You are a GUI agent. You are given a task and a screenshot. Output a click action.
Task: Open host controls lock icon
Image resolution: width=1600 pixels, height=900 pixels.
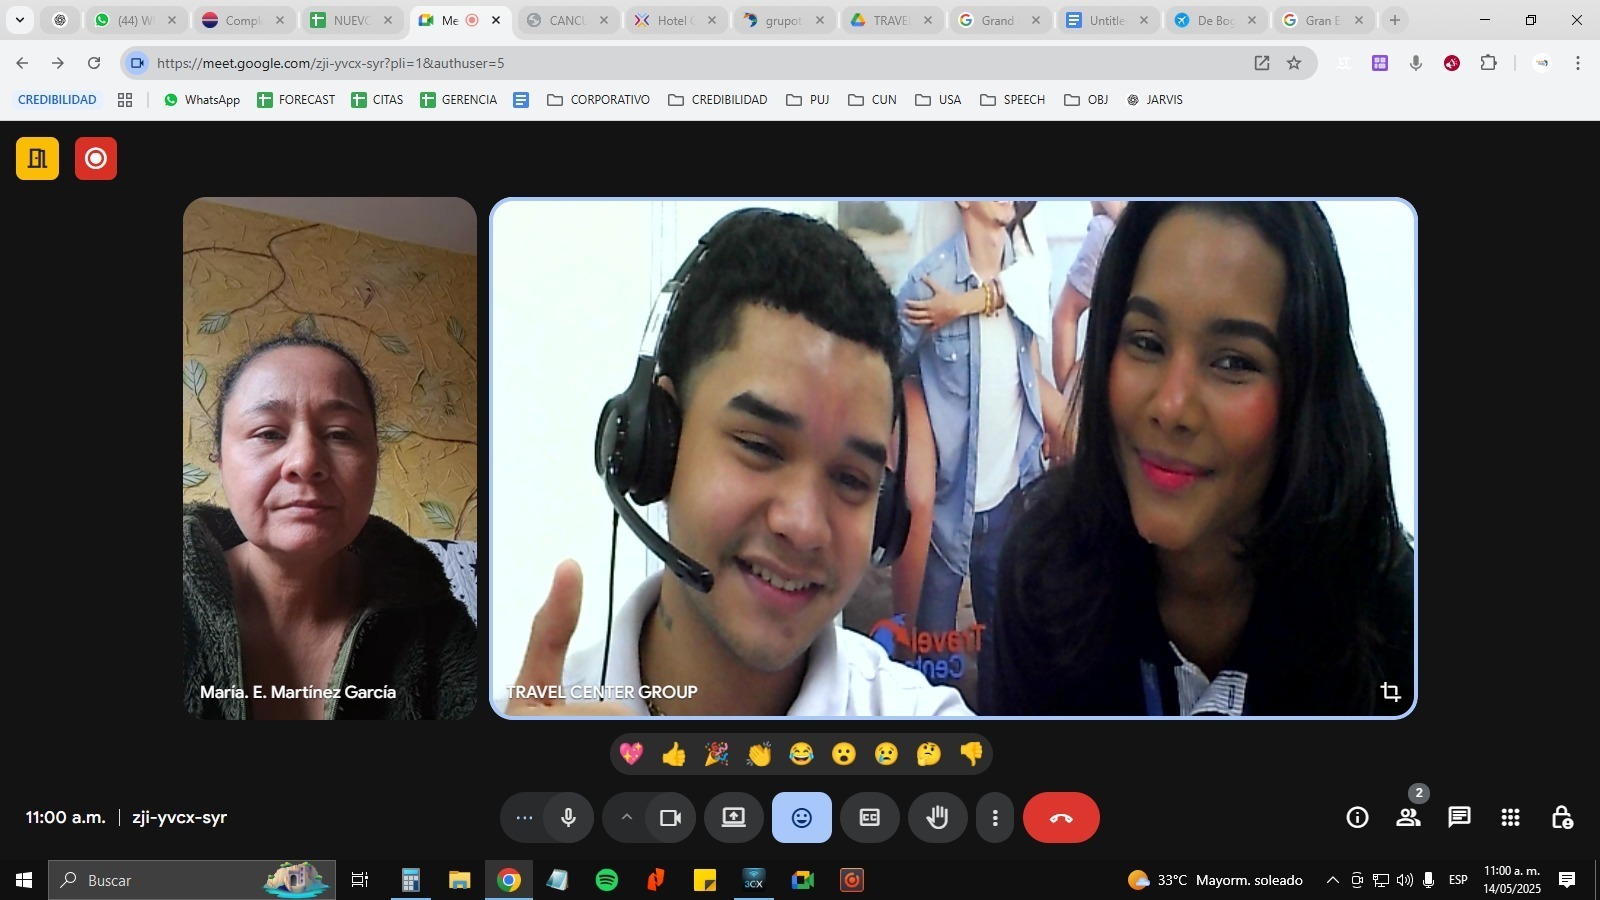click(x=1561, y=818)
